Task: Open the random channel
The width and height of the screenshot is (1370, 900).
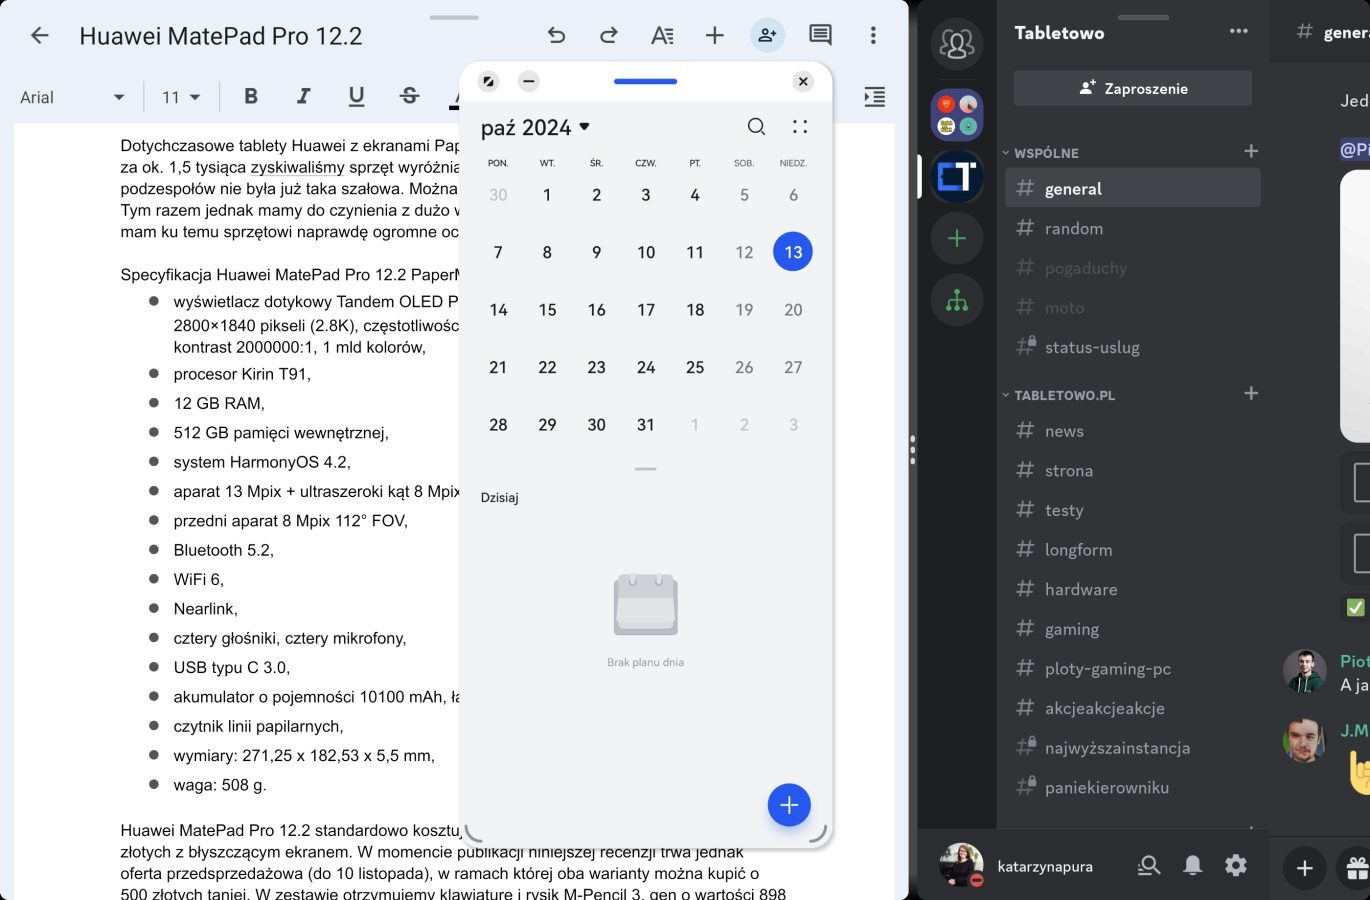Action: (x=1133, y=228)
